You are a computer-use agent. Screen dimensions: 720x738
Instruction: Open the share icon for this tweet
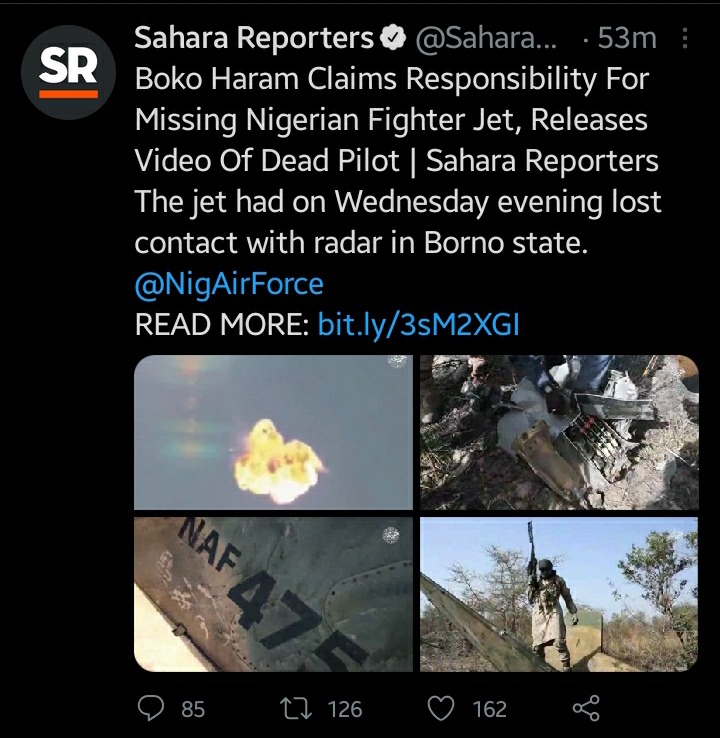[x=586, y=708]
